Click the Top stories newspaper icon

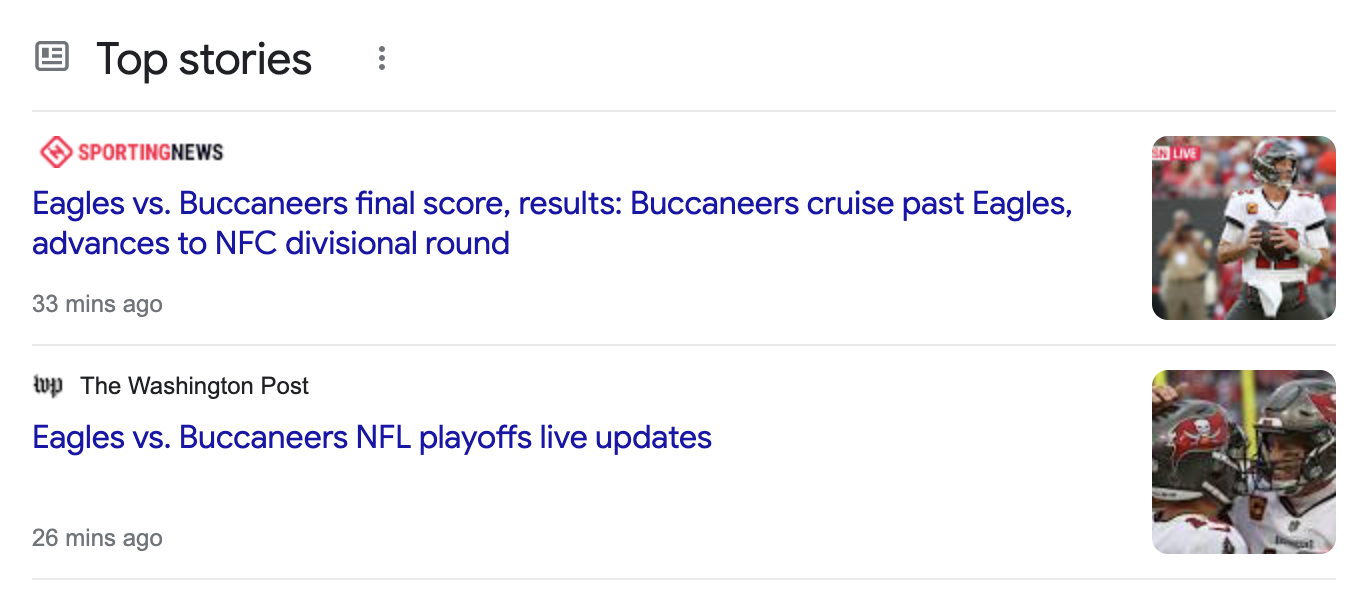tap(52, 57)
